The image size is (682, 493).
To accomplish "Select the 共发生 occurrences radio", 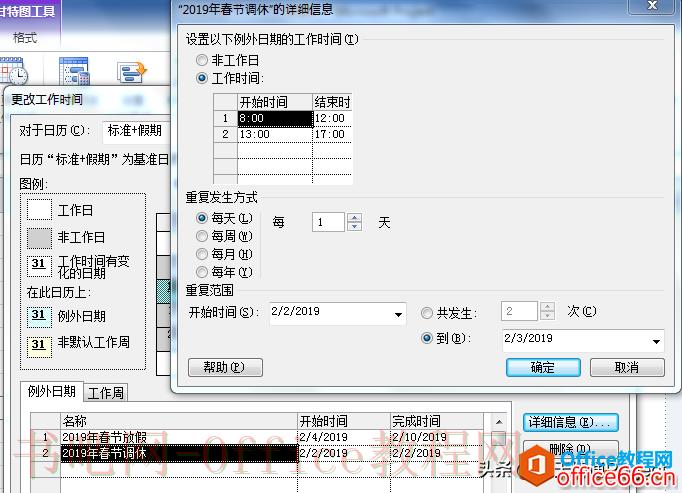I will tap(427, 313).
